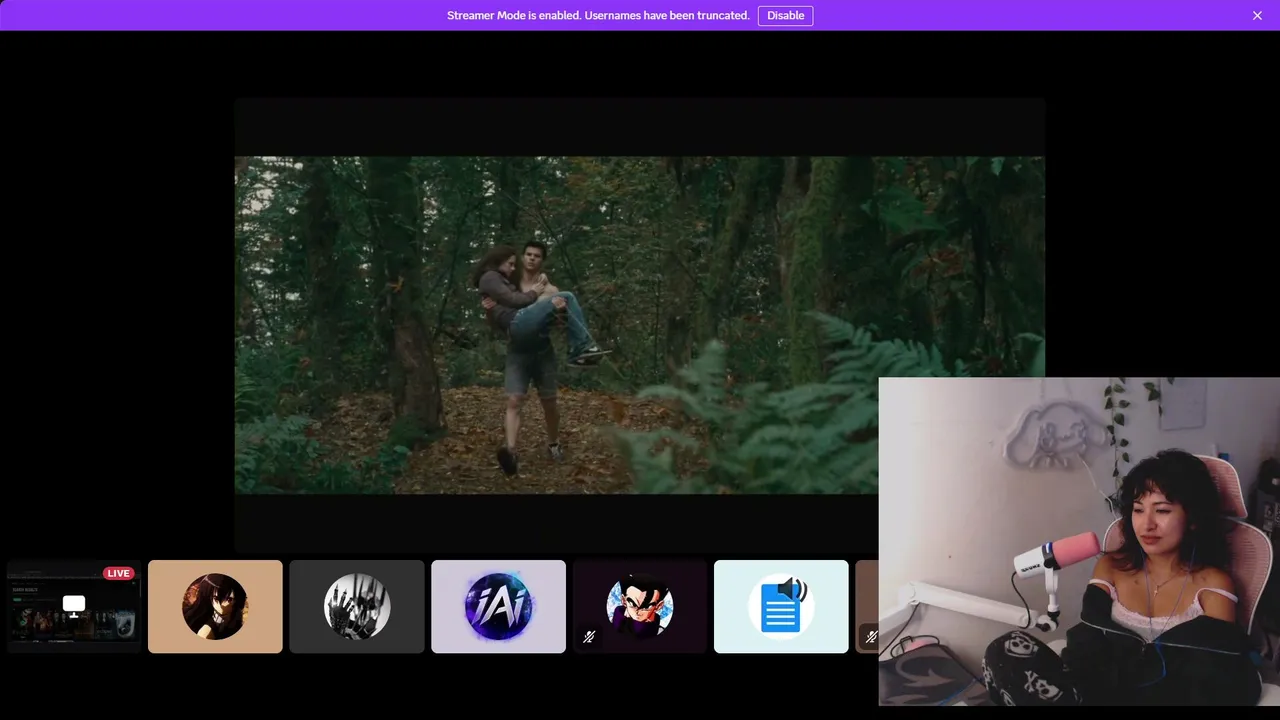This screenshot has width=1280, height=720.
Task: Click the red LIVE badge
Action: click(x=118, y=573)
